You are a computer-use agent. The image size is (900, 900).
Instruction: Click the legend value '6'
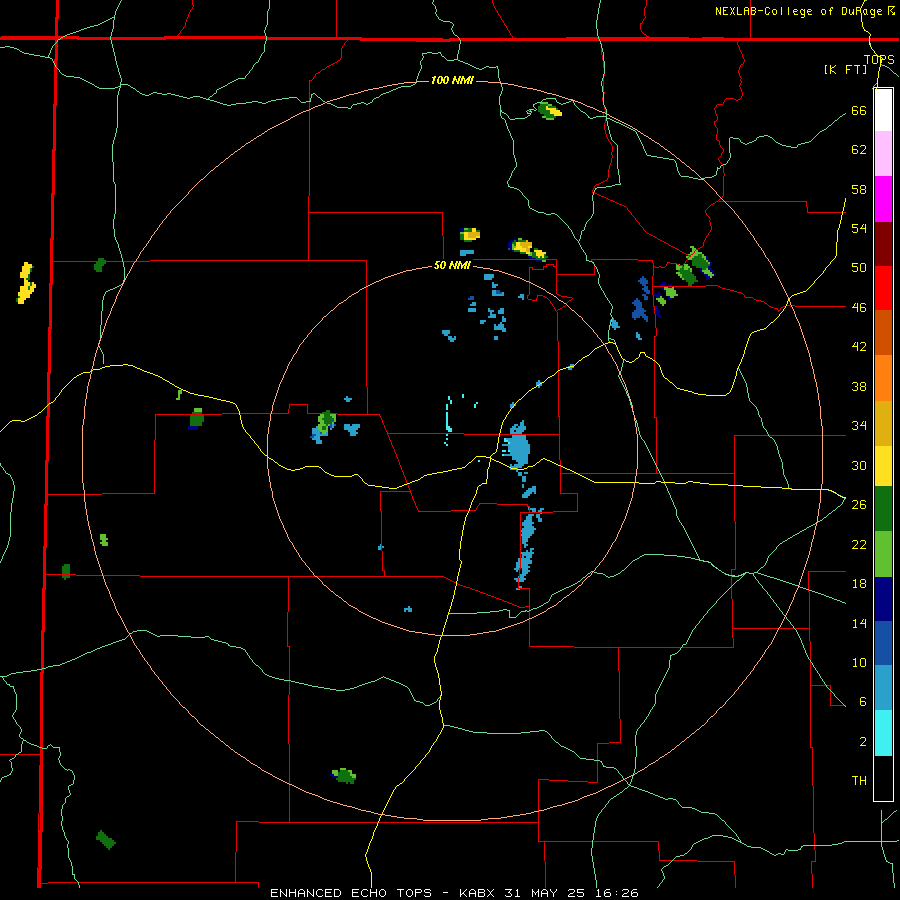point(863,702)
